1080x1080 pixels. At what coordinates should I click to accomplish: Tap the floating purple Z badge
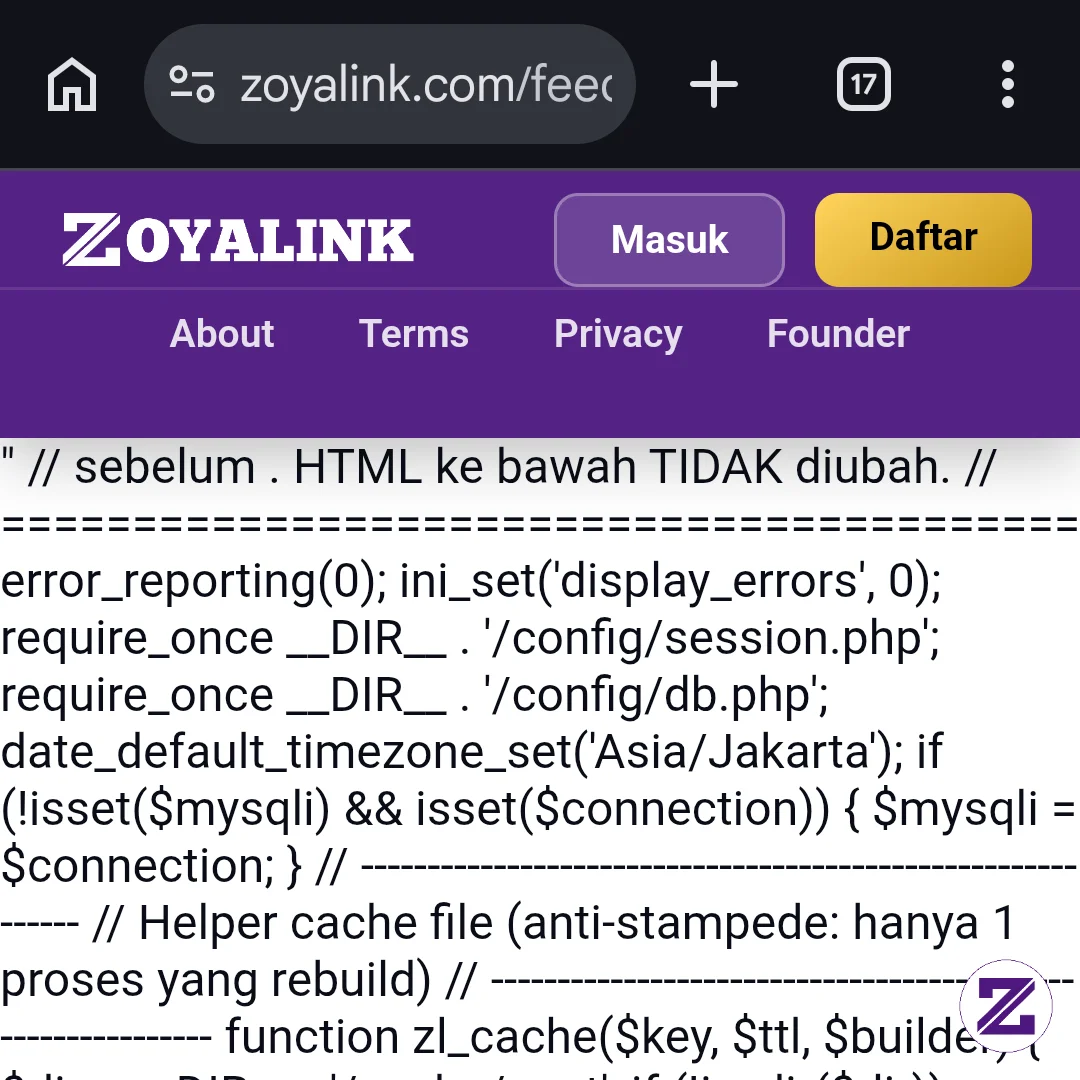1006,1006
